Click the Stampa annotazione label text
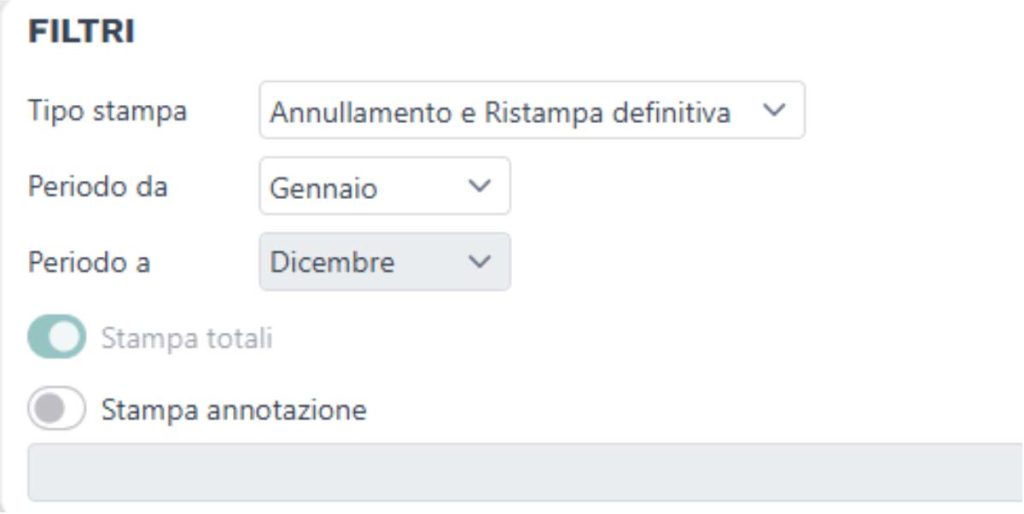This screenshot has height=514, width=1024. [x=234, y=410]
